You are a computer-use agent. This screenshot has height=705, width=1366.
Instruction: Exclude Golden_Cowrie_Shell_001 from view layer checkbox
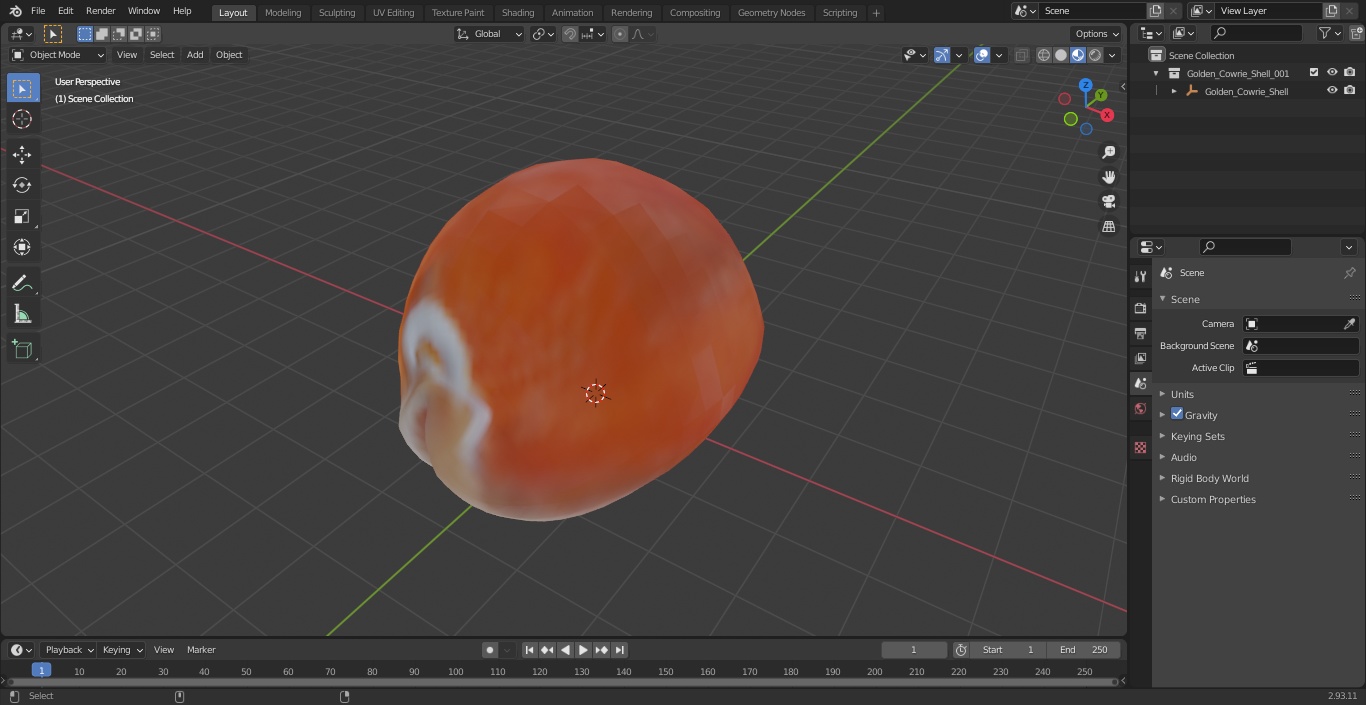[x=1314, y=72]
